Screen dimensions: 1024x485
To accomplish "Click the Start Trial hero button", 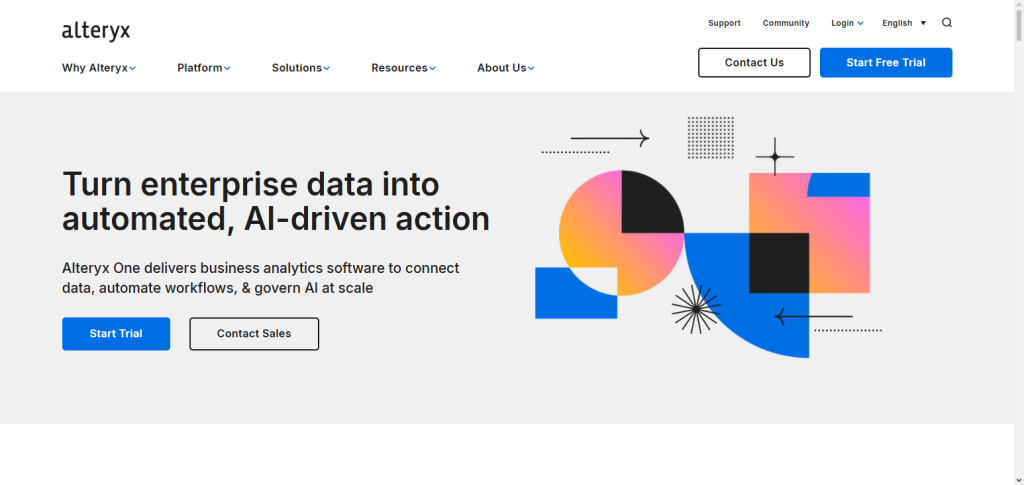I will point(116,334).
